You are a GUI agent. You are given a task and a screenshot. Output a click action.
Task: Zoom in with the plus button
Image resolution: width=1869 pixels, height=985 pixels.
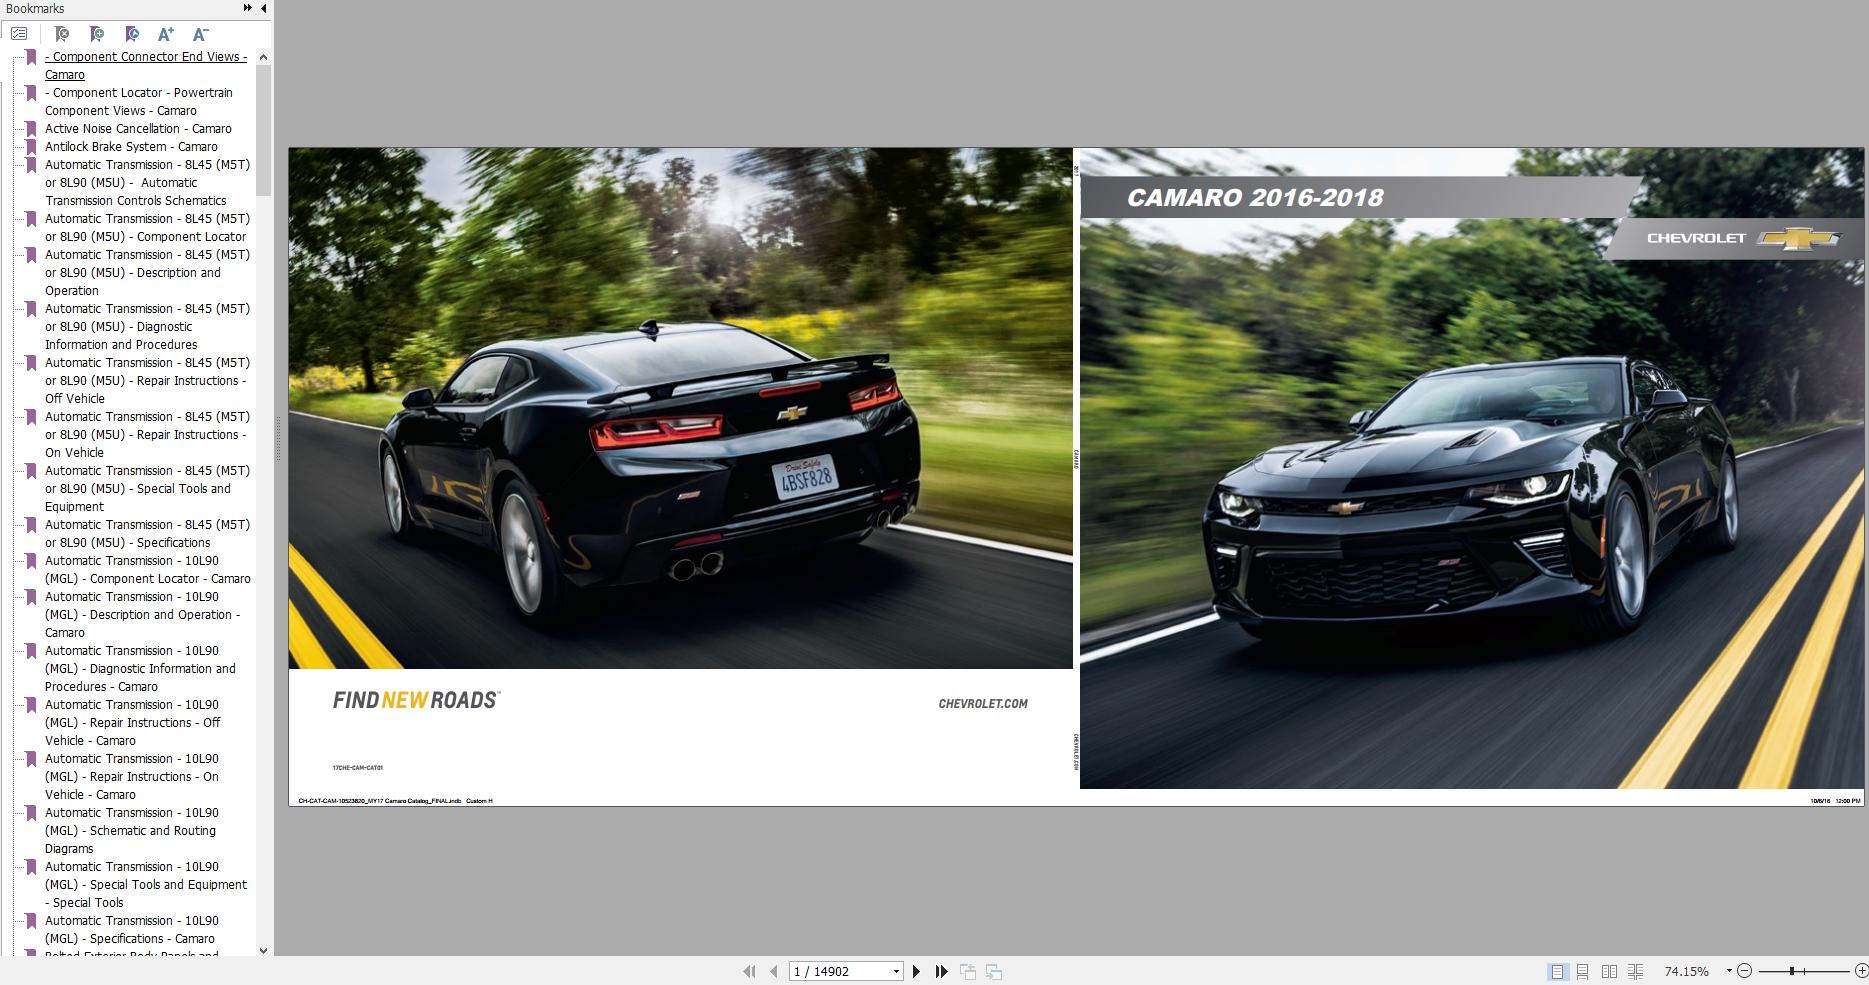pyautogui.click(x=1861, y=971)
